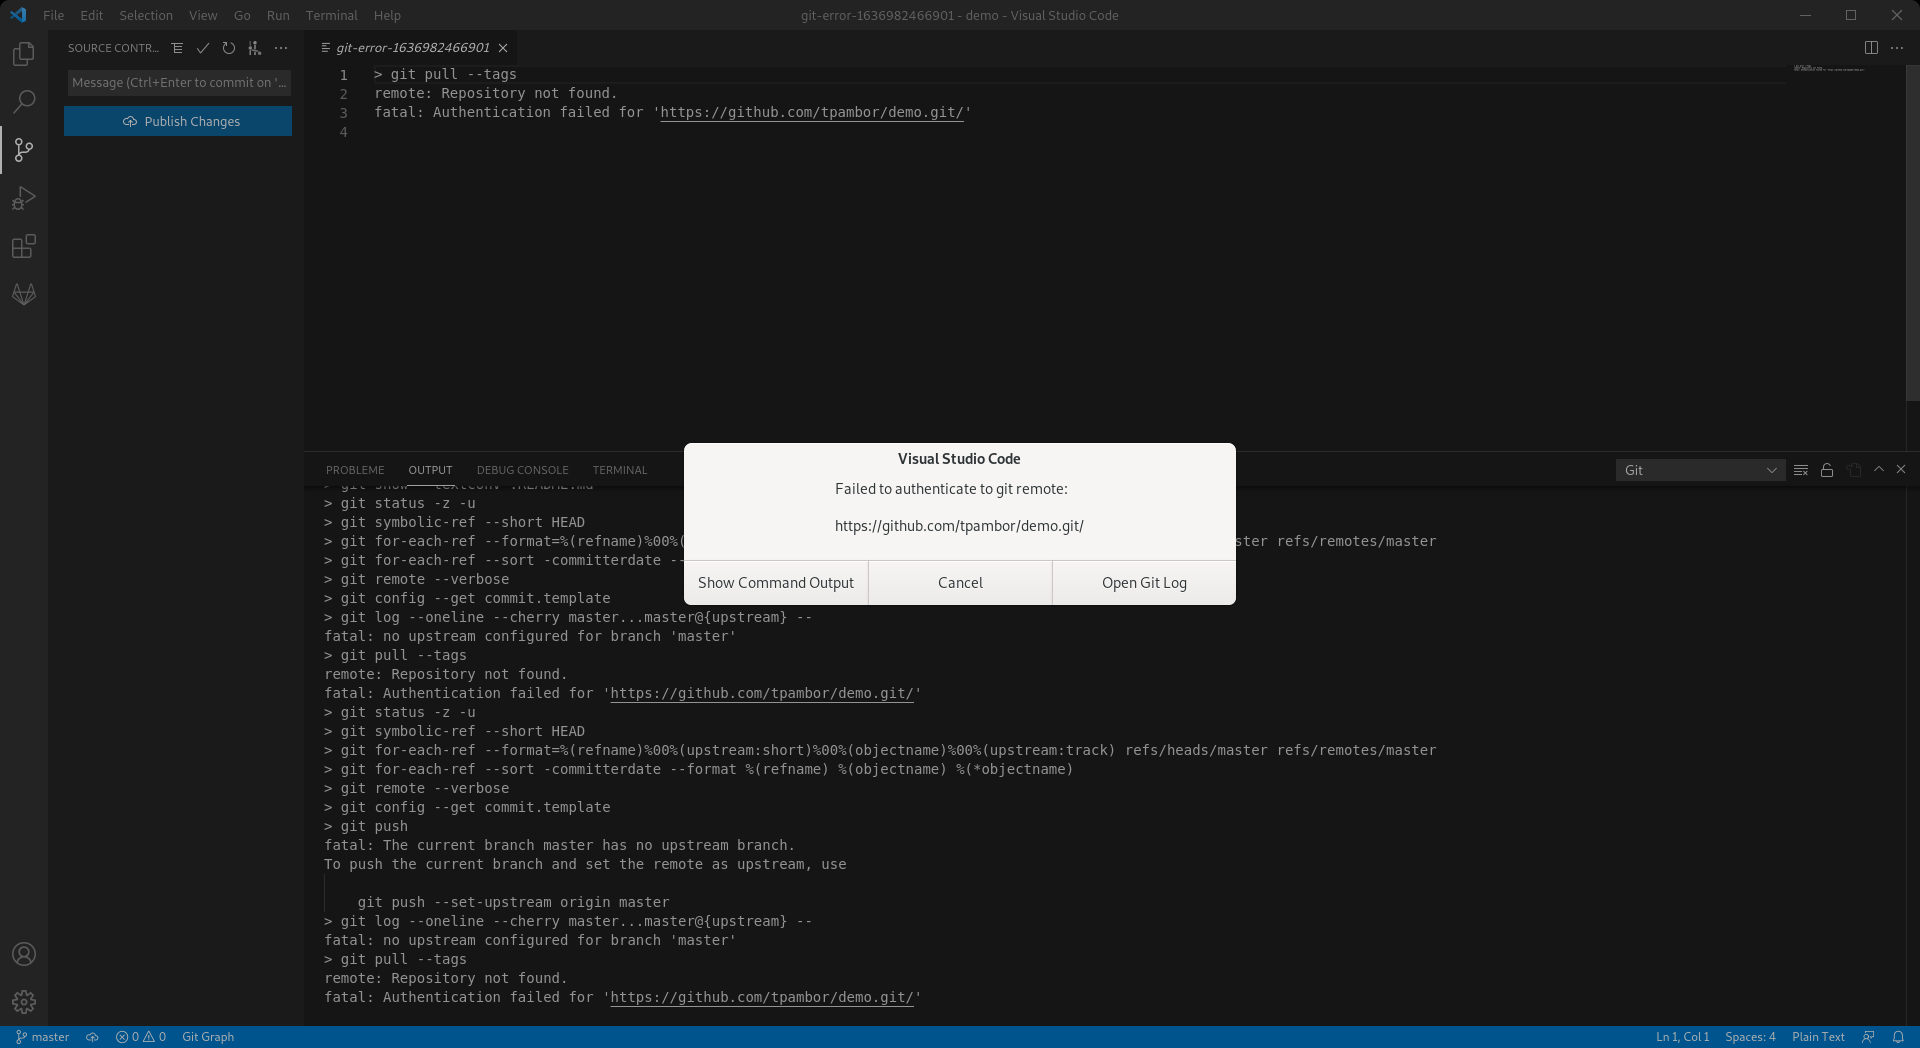Click line number 2 in editor gutter
Screen dimensions: 1920x1048
(344, 94)
